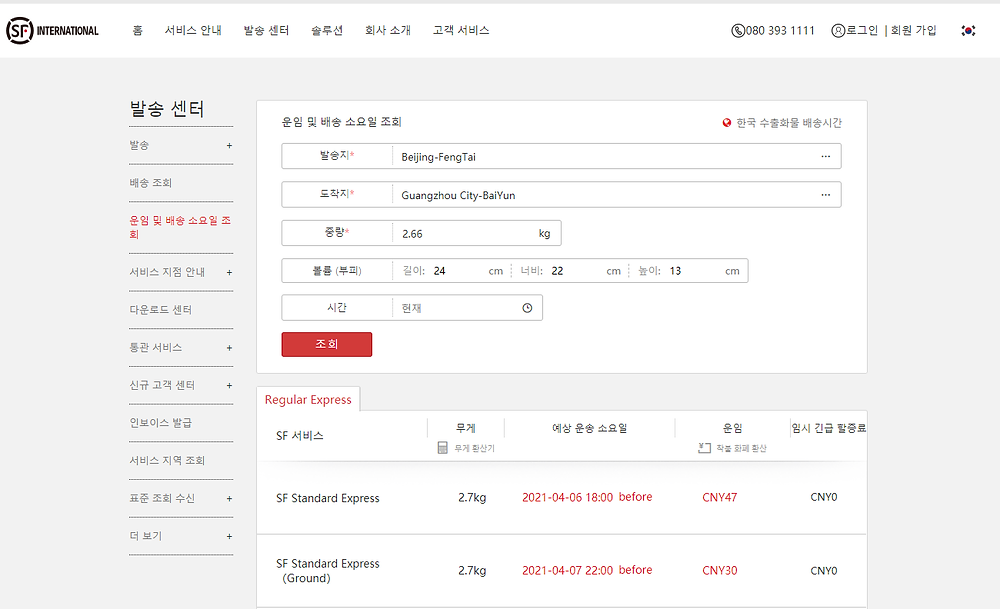Expand the 신규 고객 센터 sidebar section
This screenshot has width=1000, height=609.
(x=229, y=386)
